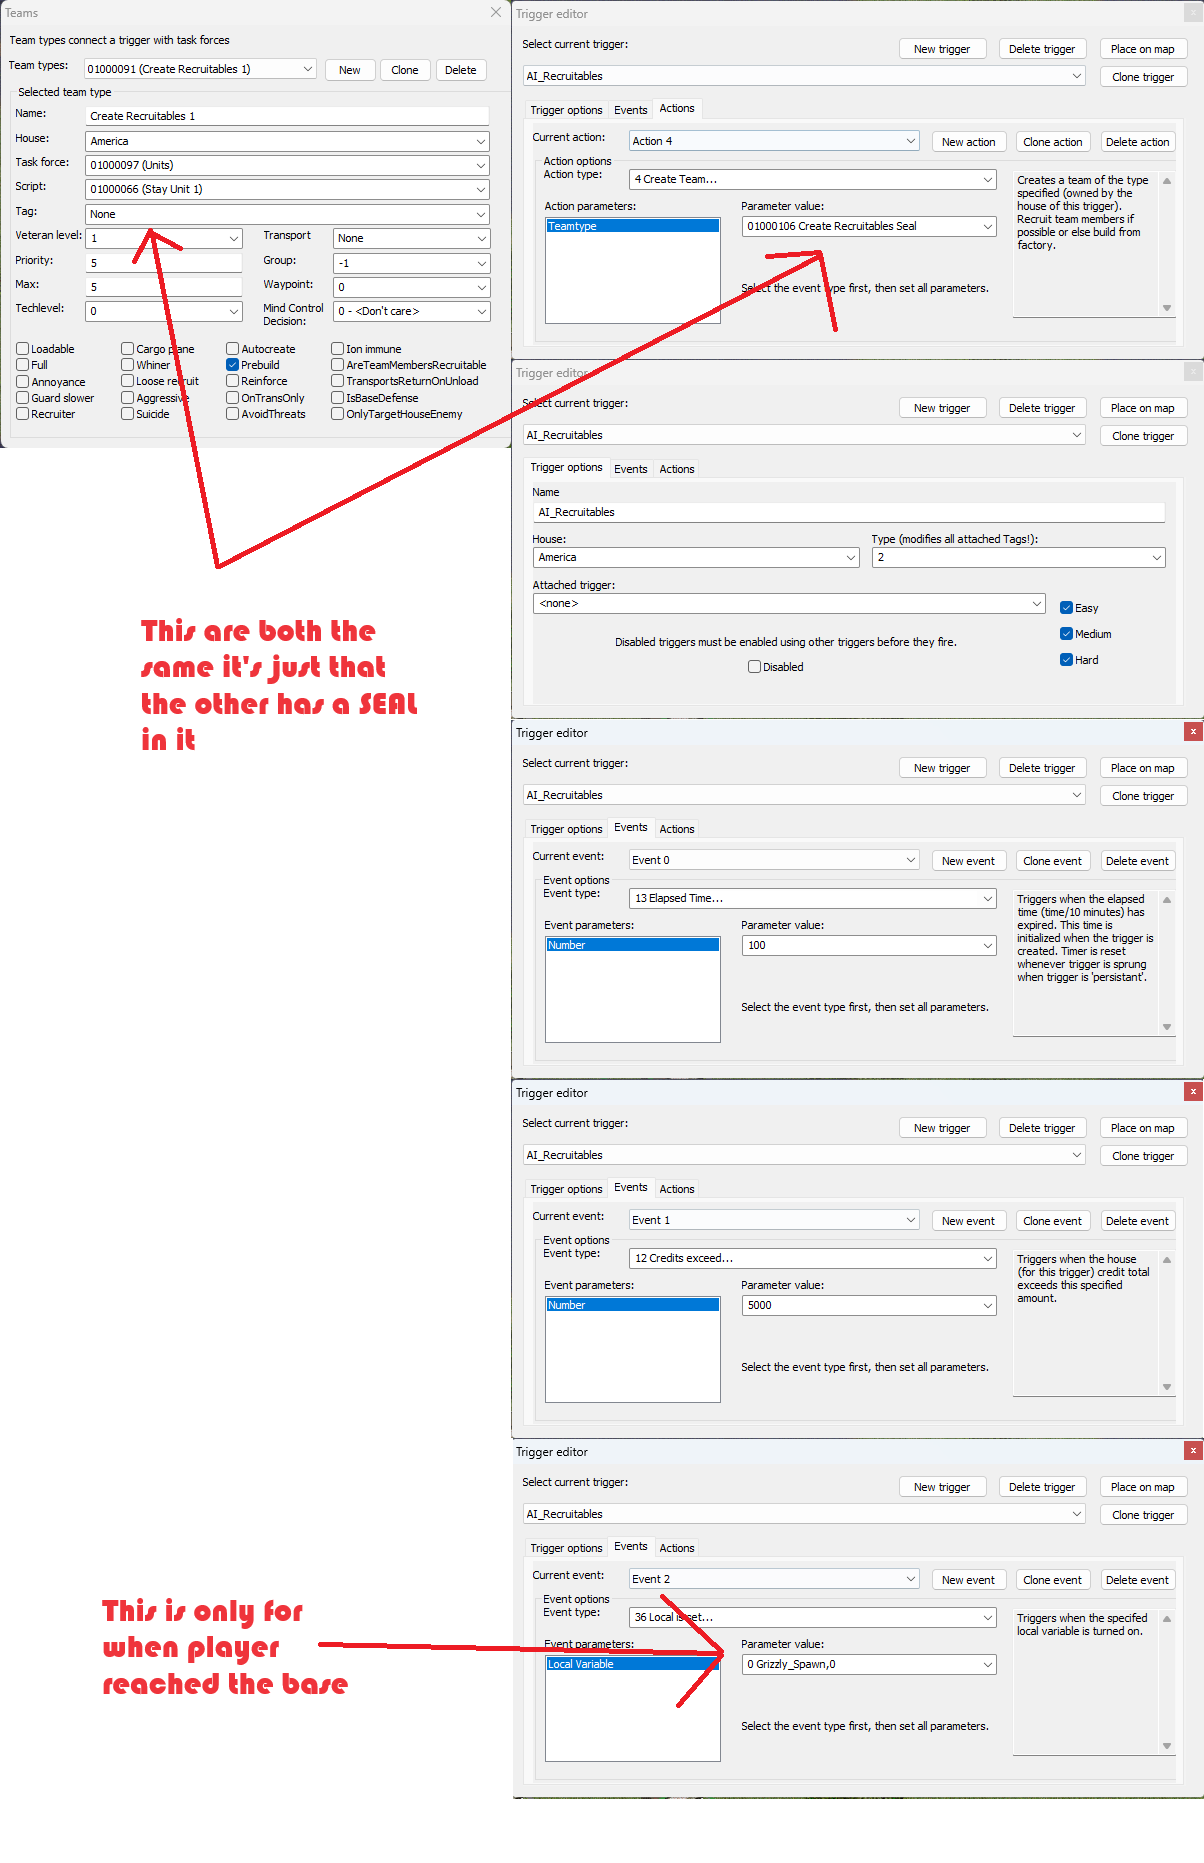Close the Trigger editor showing Event 2
This screenshot has height=1863, width=1204.
(x=1192, y=1450)
